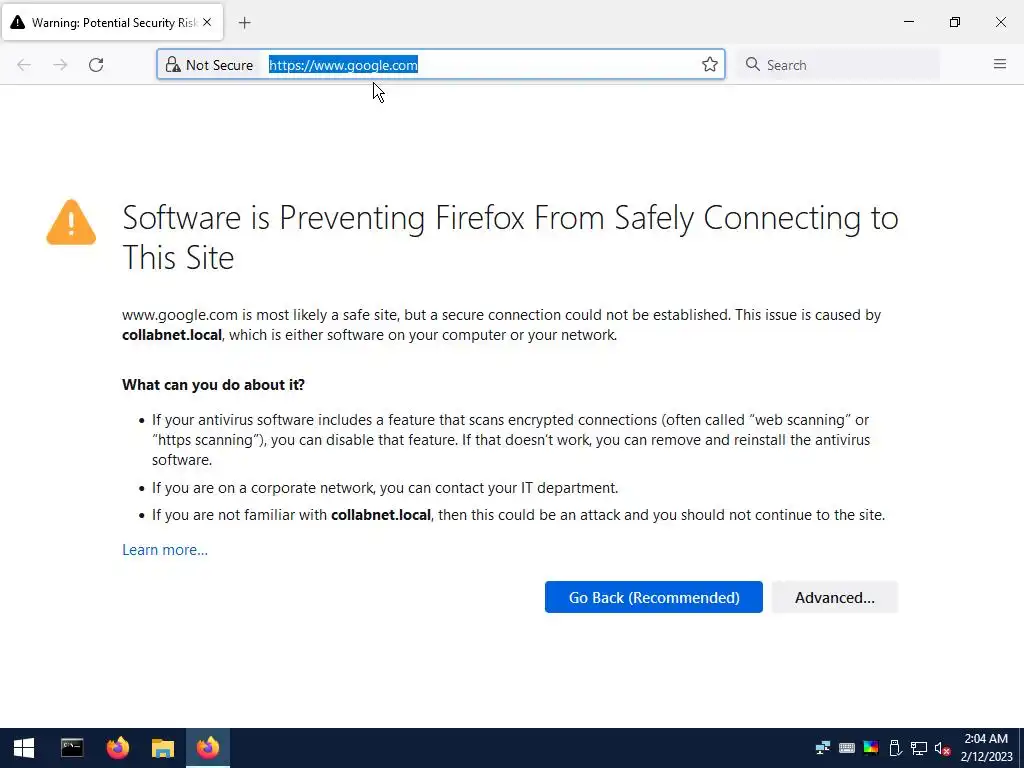Click the 'Not Secure' label text
The height and width of the screenshot is (768, 1024).
tap(219, 65)
